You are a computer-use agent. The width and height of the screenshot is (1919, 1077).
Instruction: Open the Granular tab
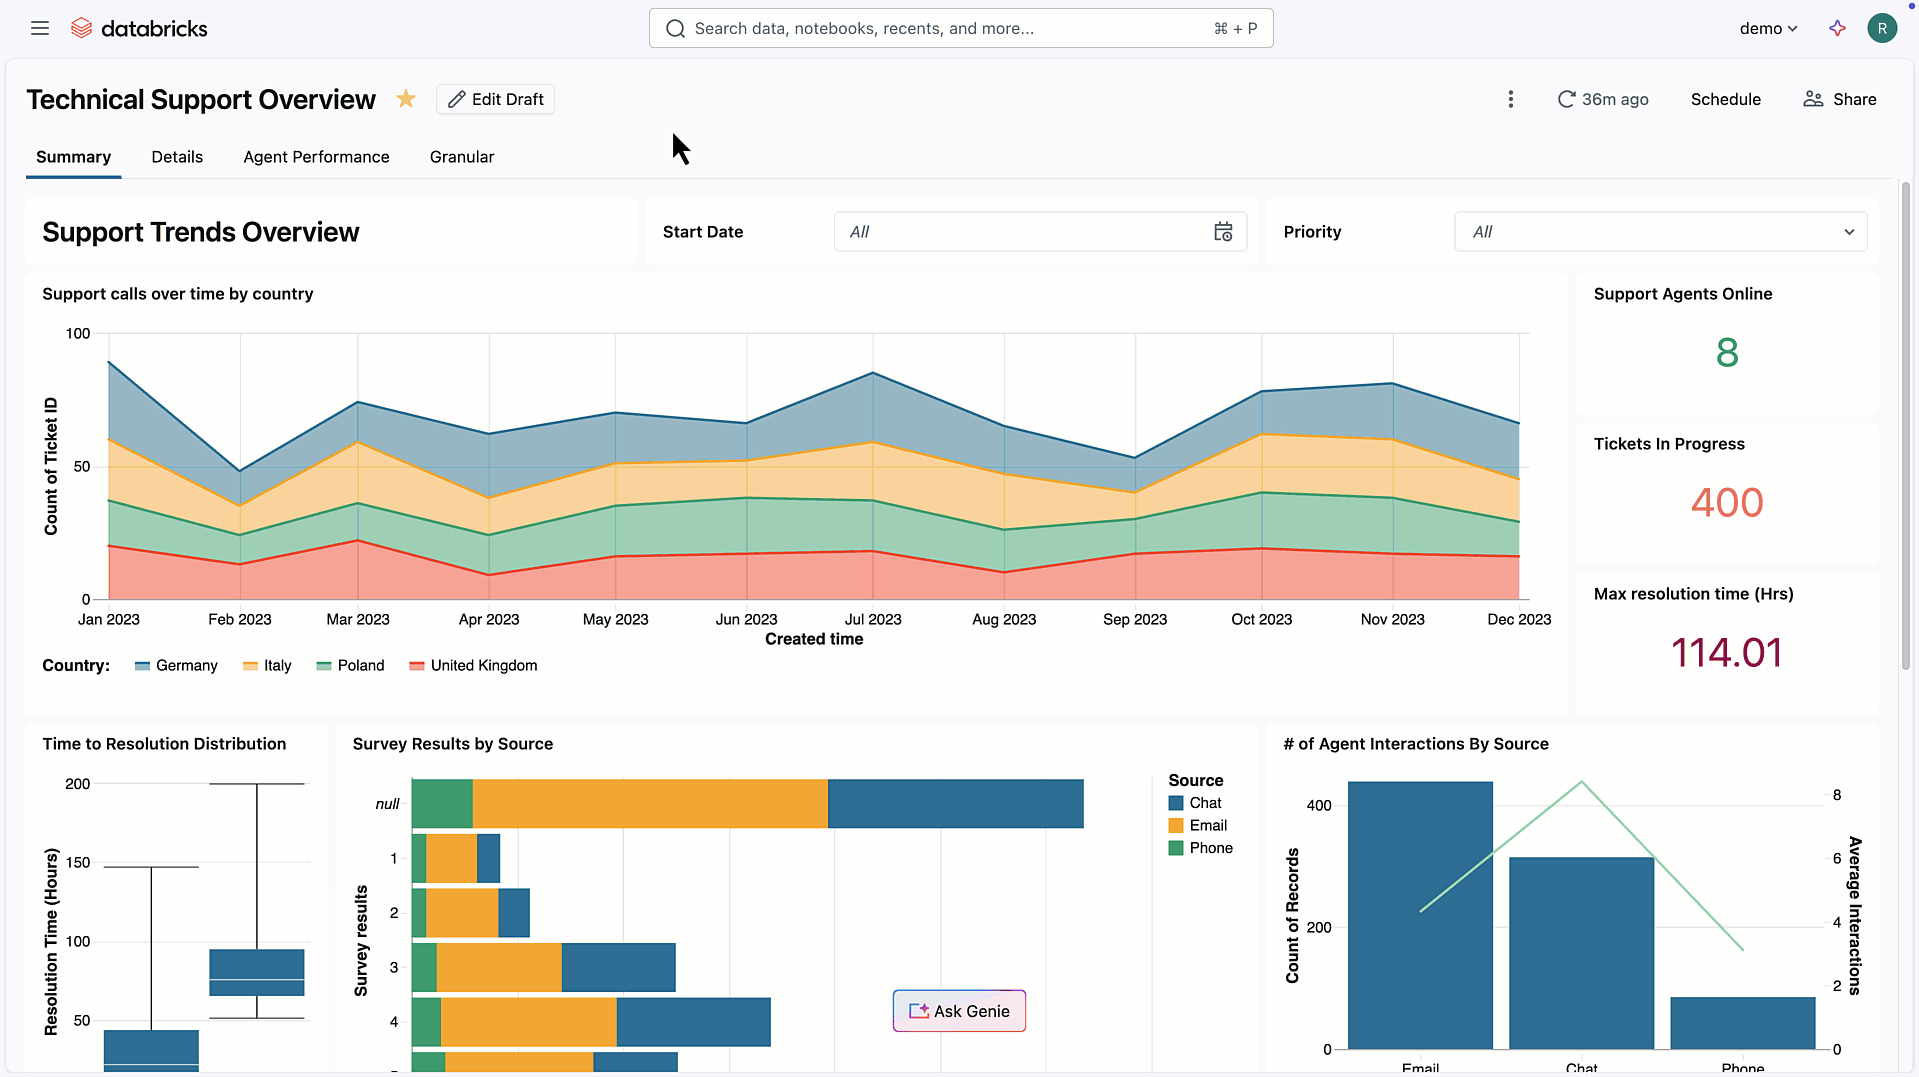coord(461,157)
